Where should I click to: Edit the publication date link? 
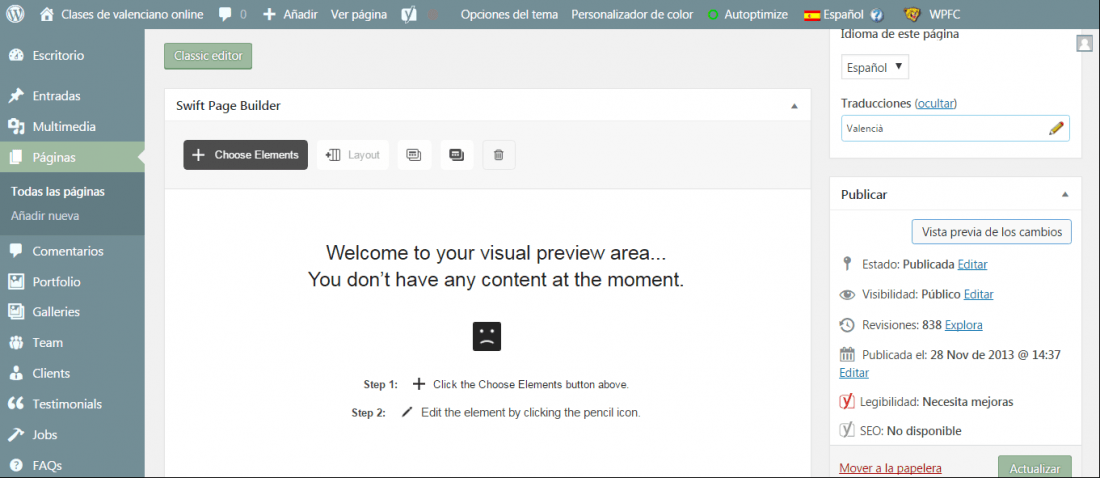(854, 373)
